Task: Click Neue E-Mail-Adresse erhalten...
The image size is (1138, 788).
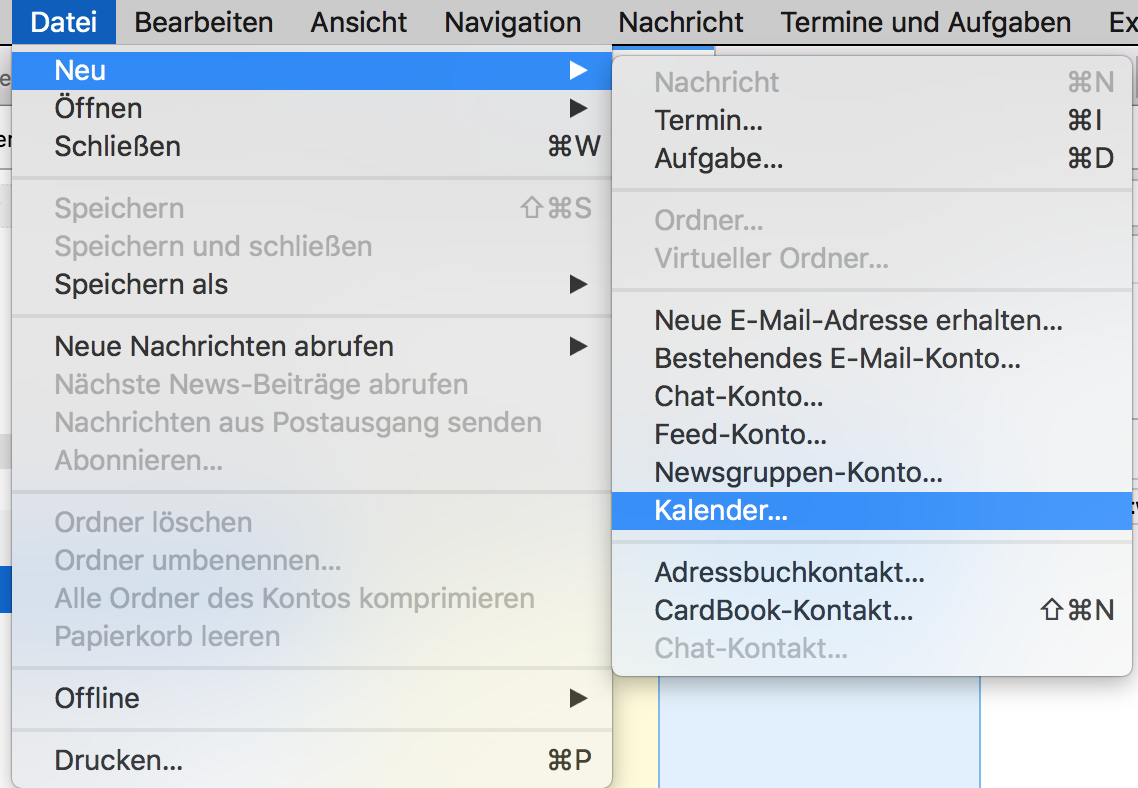Action: pyautogui.click(x=858, y=321)
